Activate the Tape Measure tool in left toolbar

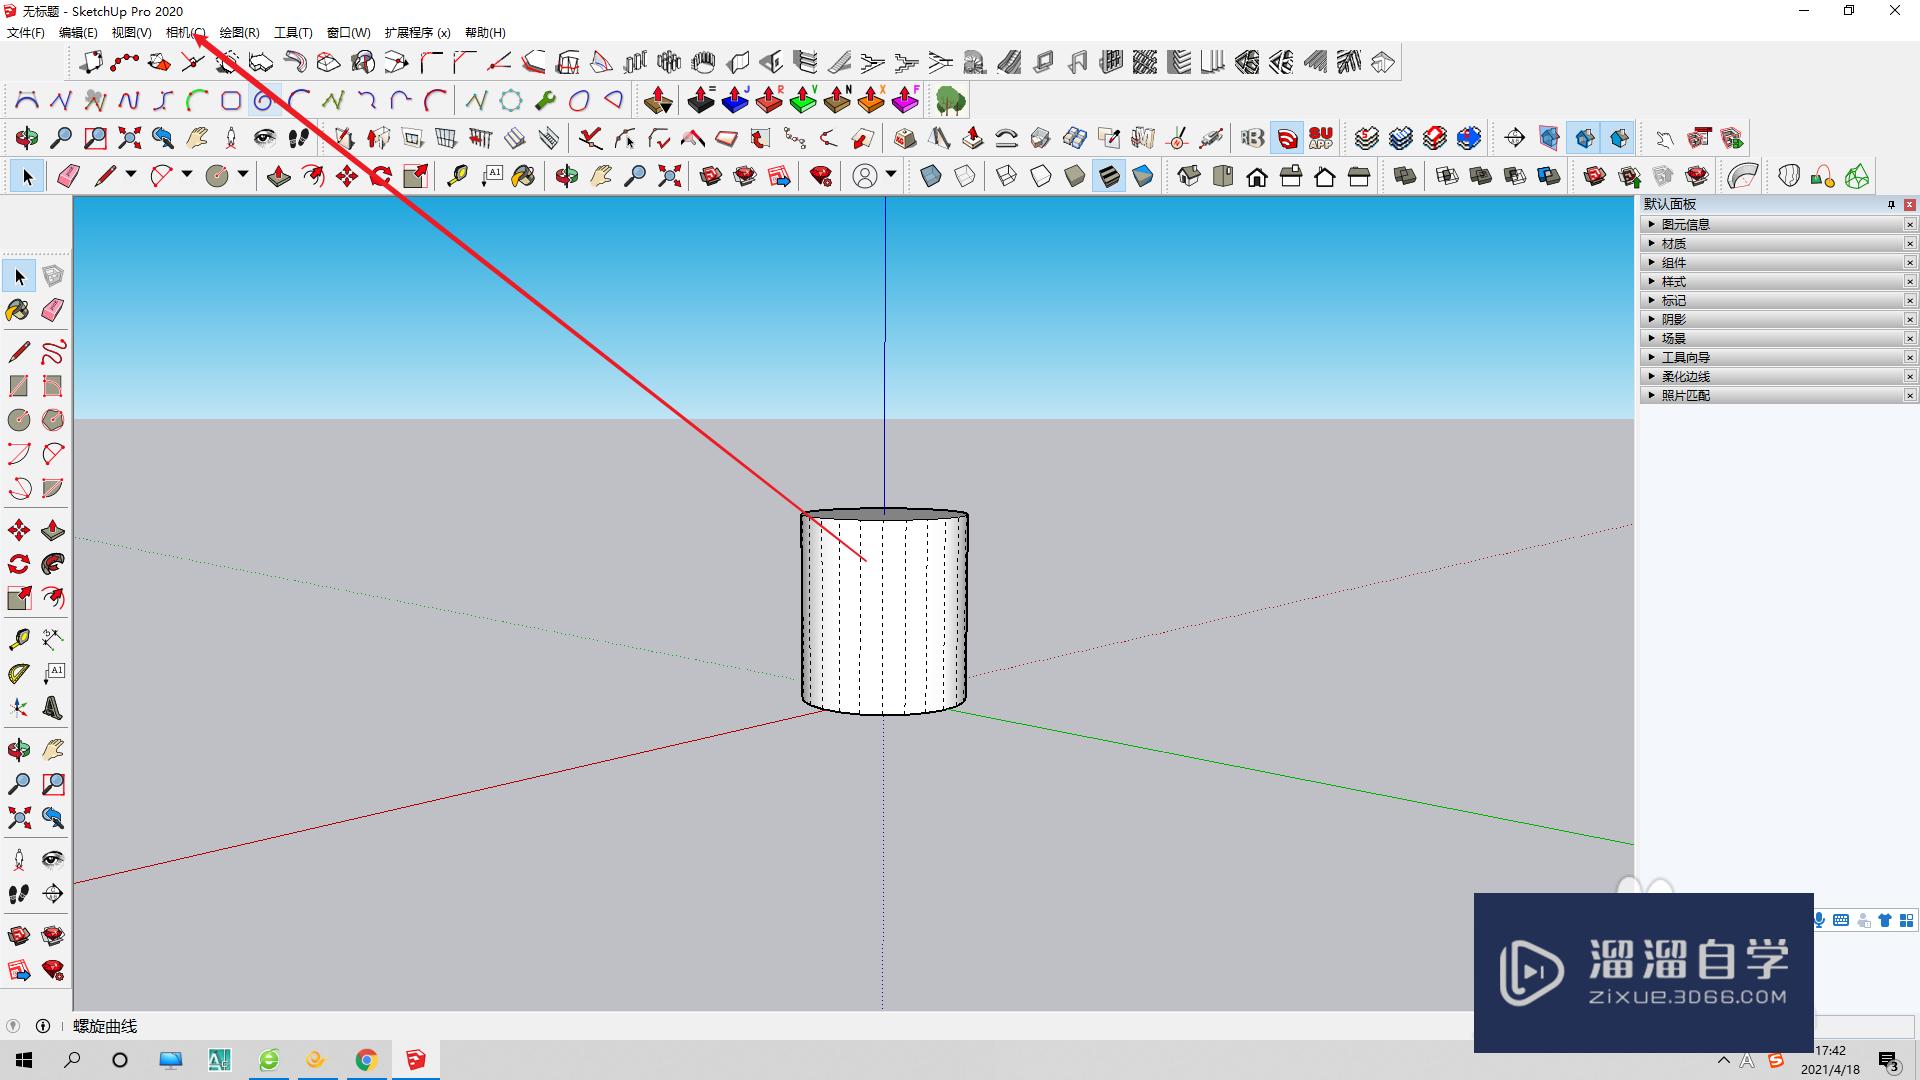click(18, 640)
